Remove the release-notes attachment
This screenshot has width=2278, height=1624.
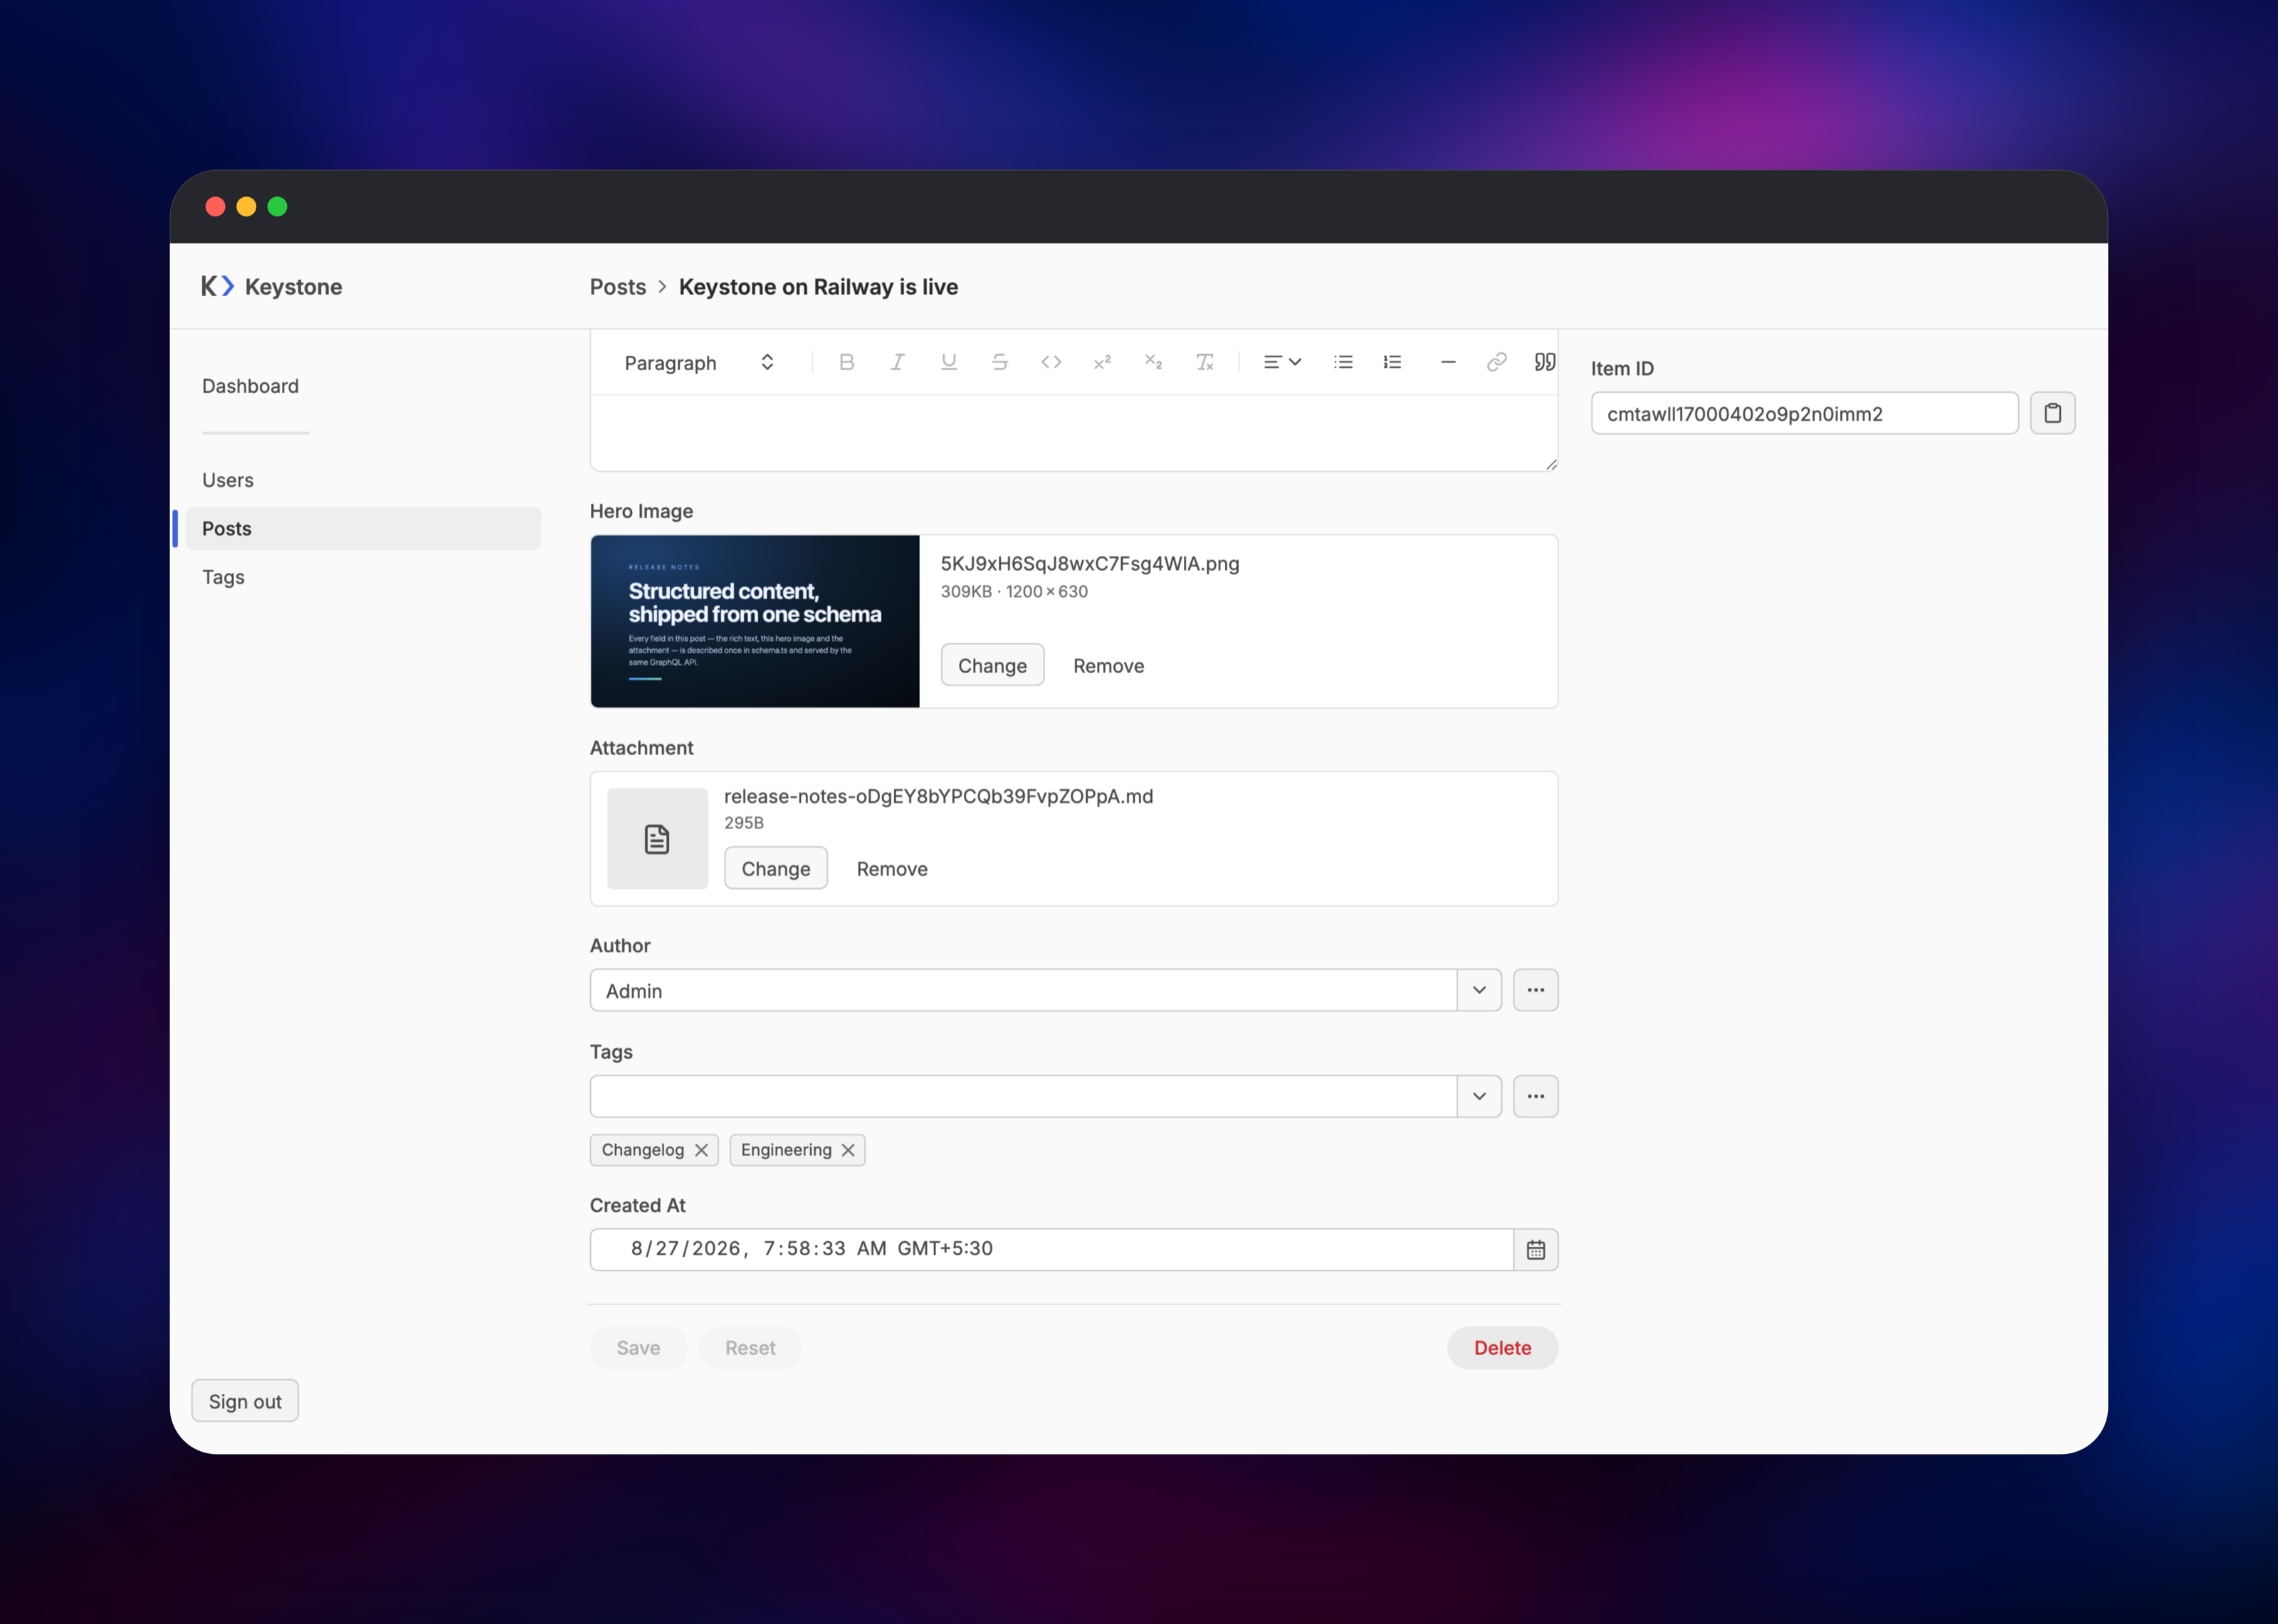(x=892, y=868)
